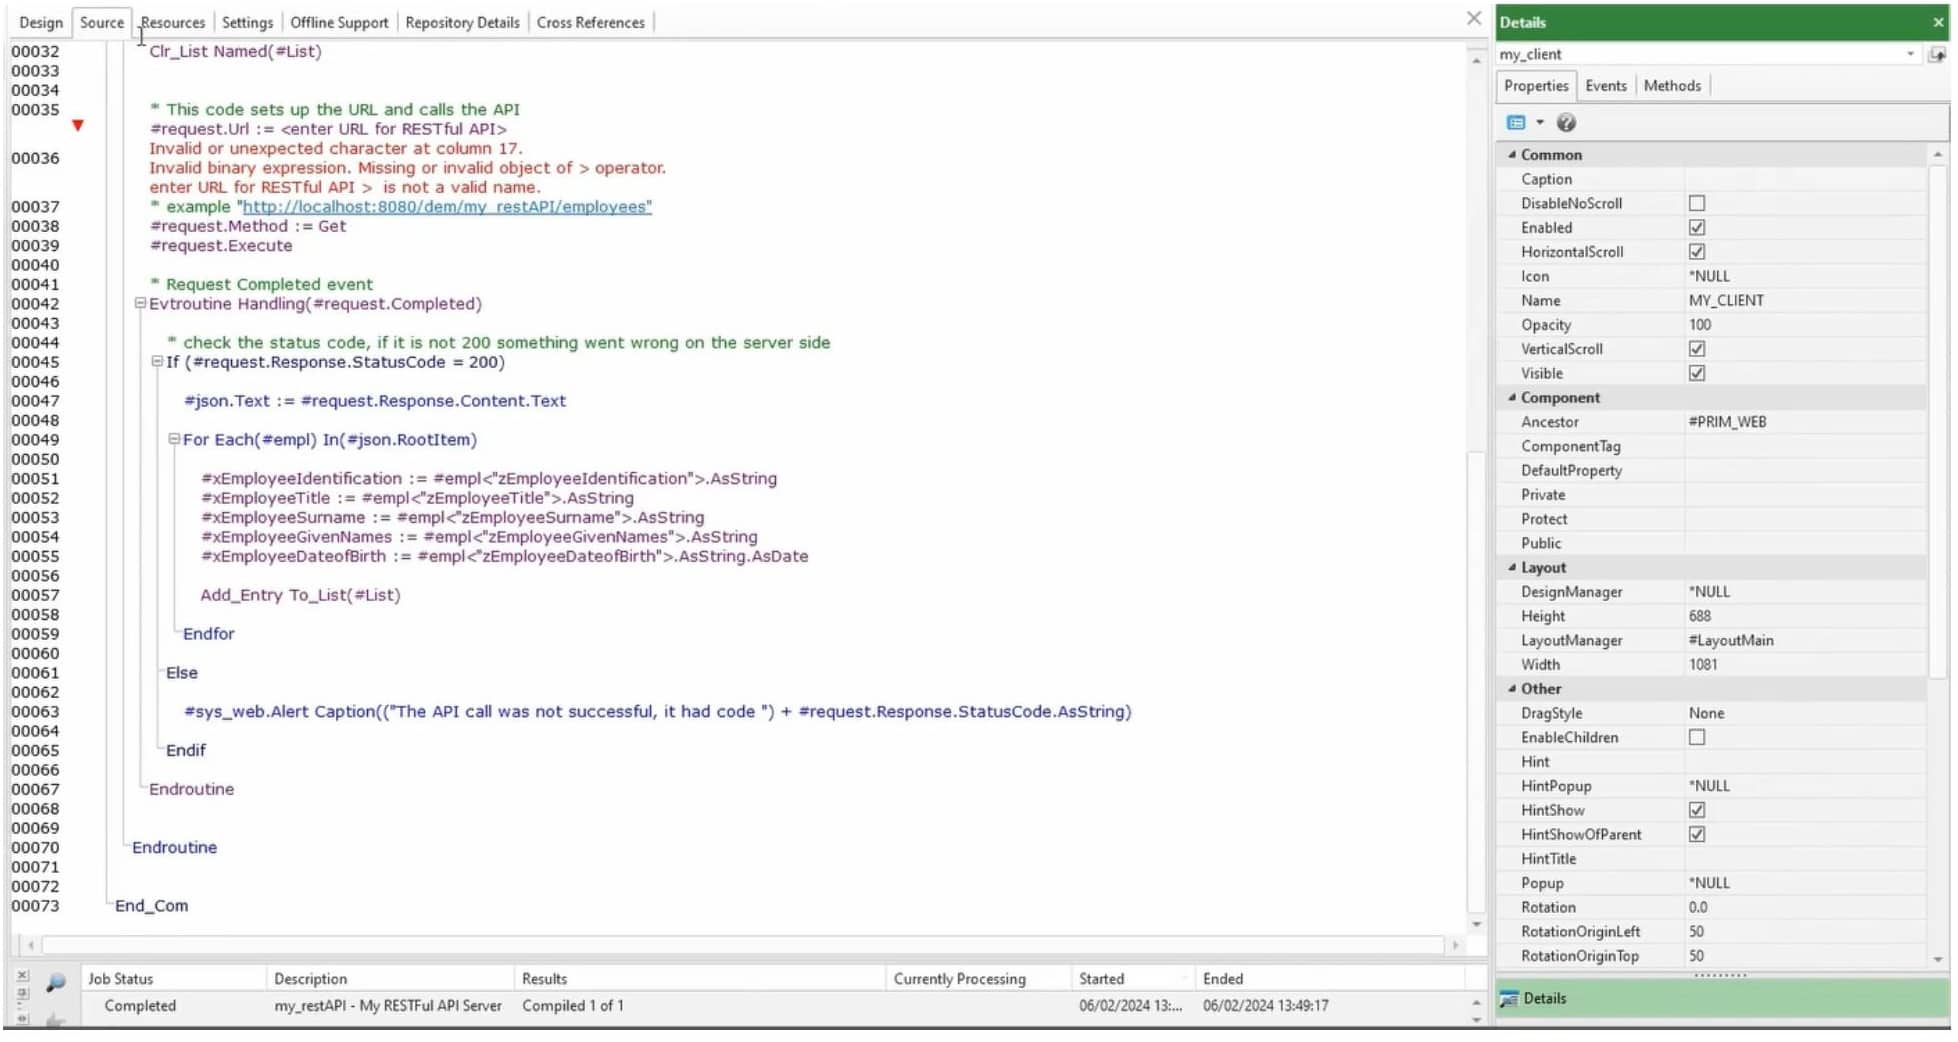Toggle the Visible checkbox
The image size is (1958, 1042).
[1696, 372]
